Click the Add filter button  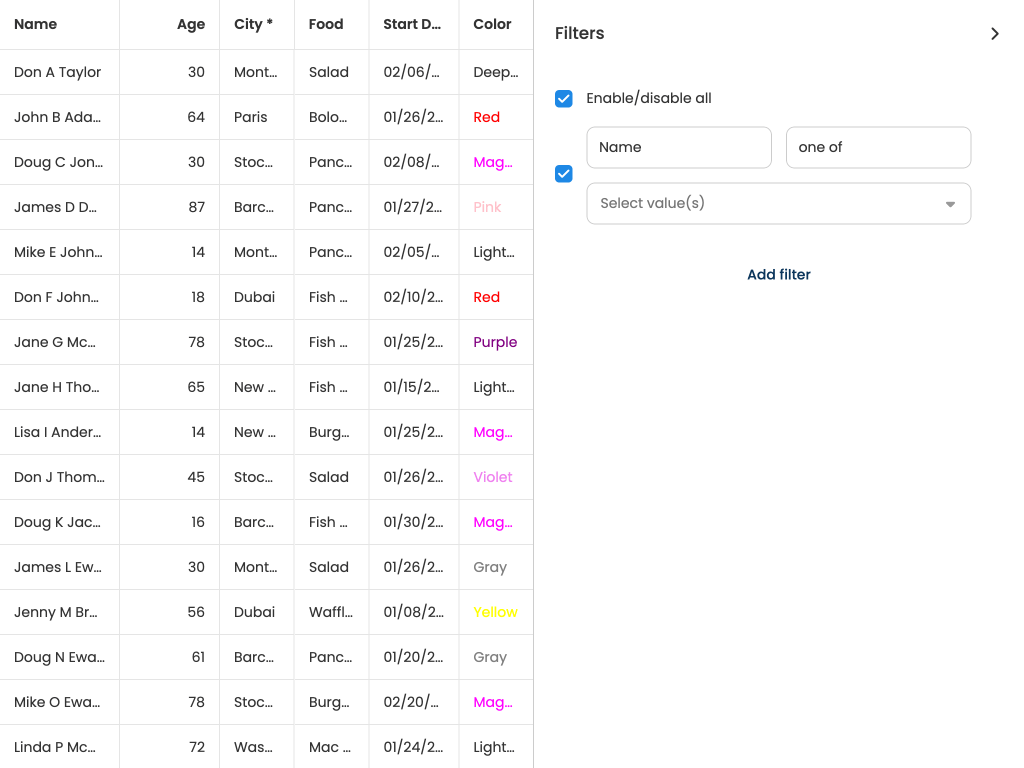tap(778, 275)
